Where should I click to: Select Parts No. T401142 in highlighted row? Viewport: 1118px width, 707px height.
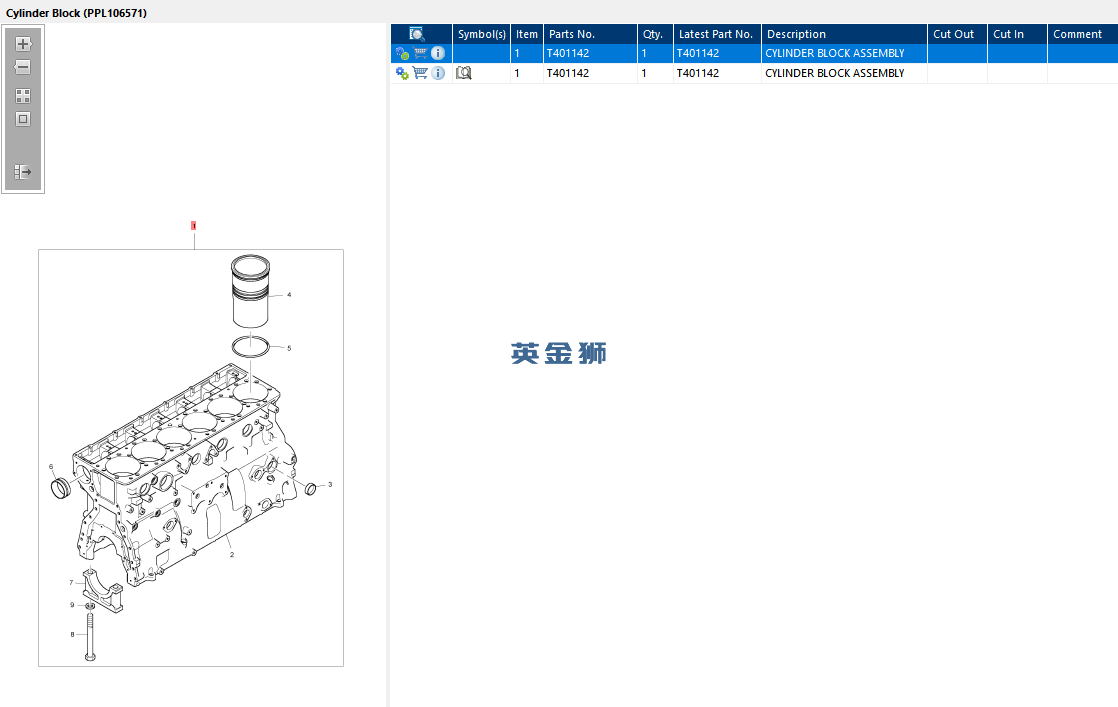[x=568, y=53]
